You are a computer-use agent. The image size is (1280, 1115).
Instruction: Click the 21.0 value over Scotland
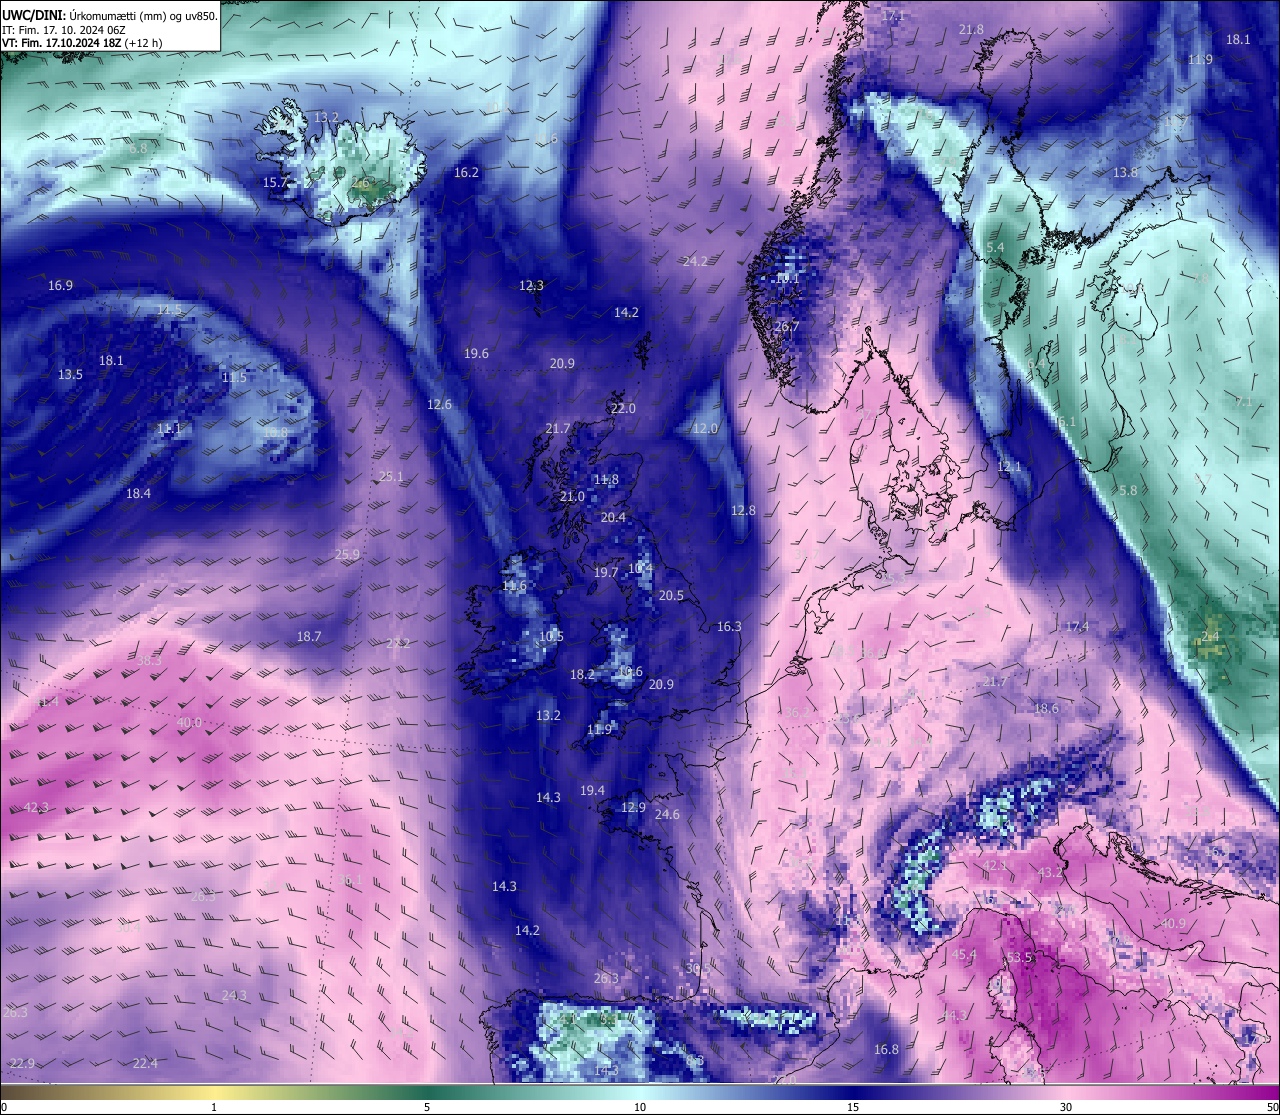coord(572,496)
